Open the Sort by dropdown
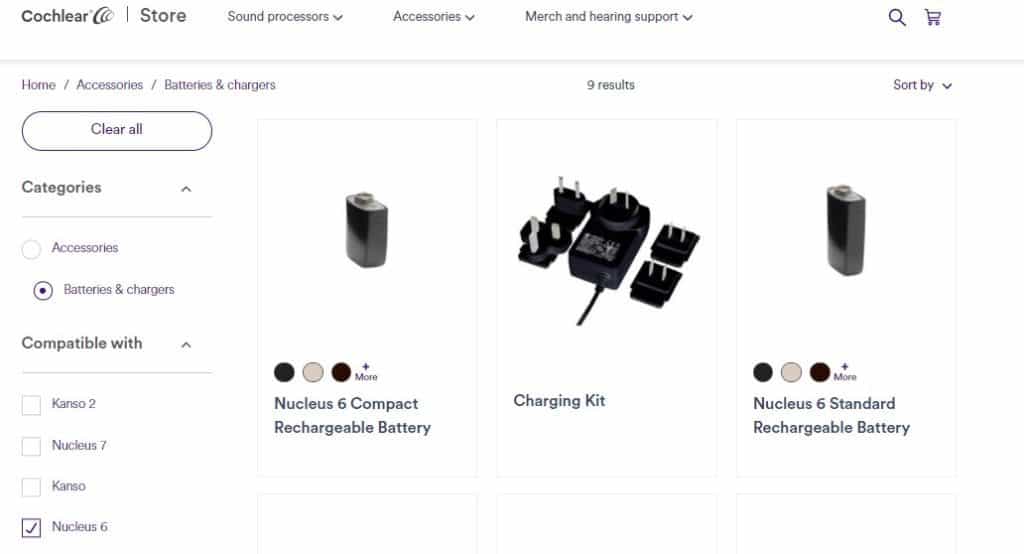Viewport: 1024px width, 554px height. coord(922,85)
